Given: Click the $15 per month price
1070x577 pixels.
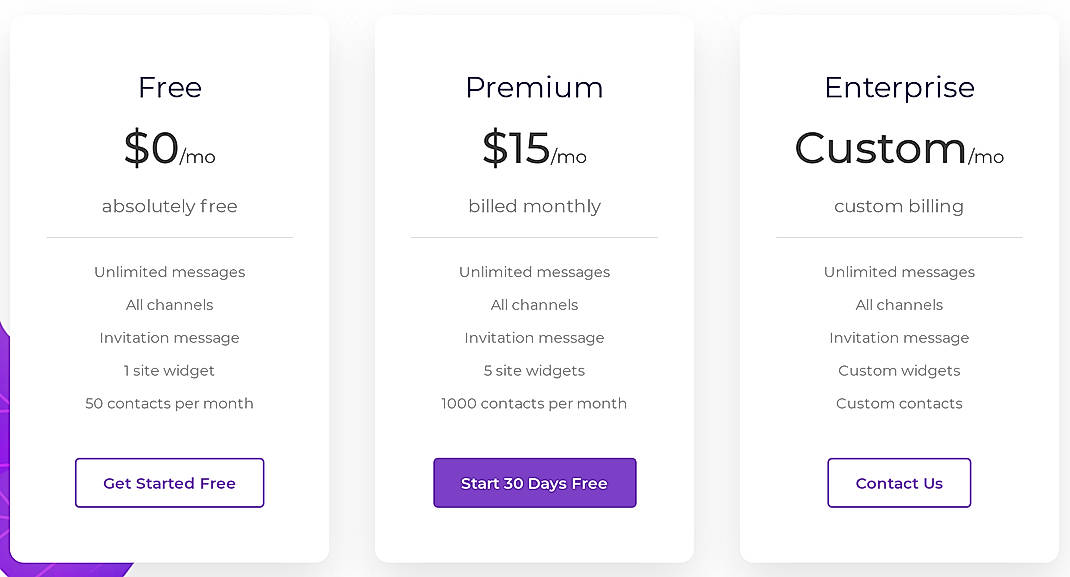Looking at the screenshot, I should 534,150.
